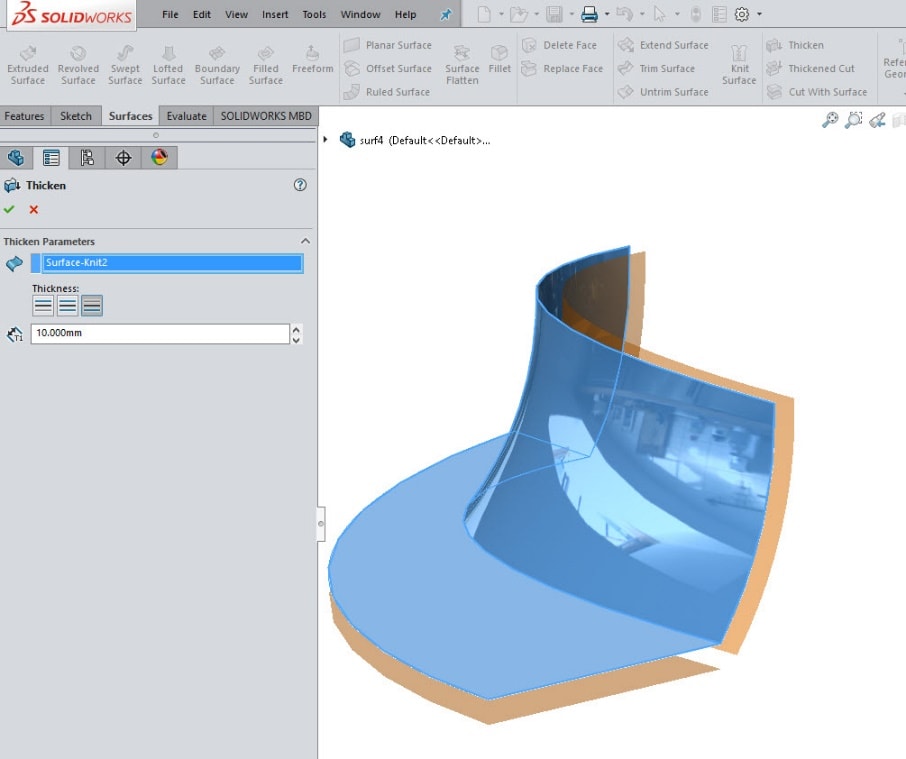Cancel Thicken with red X
The height and width of the screenshot is (759, 906).
(34, 209)
